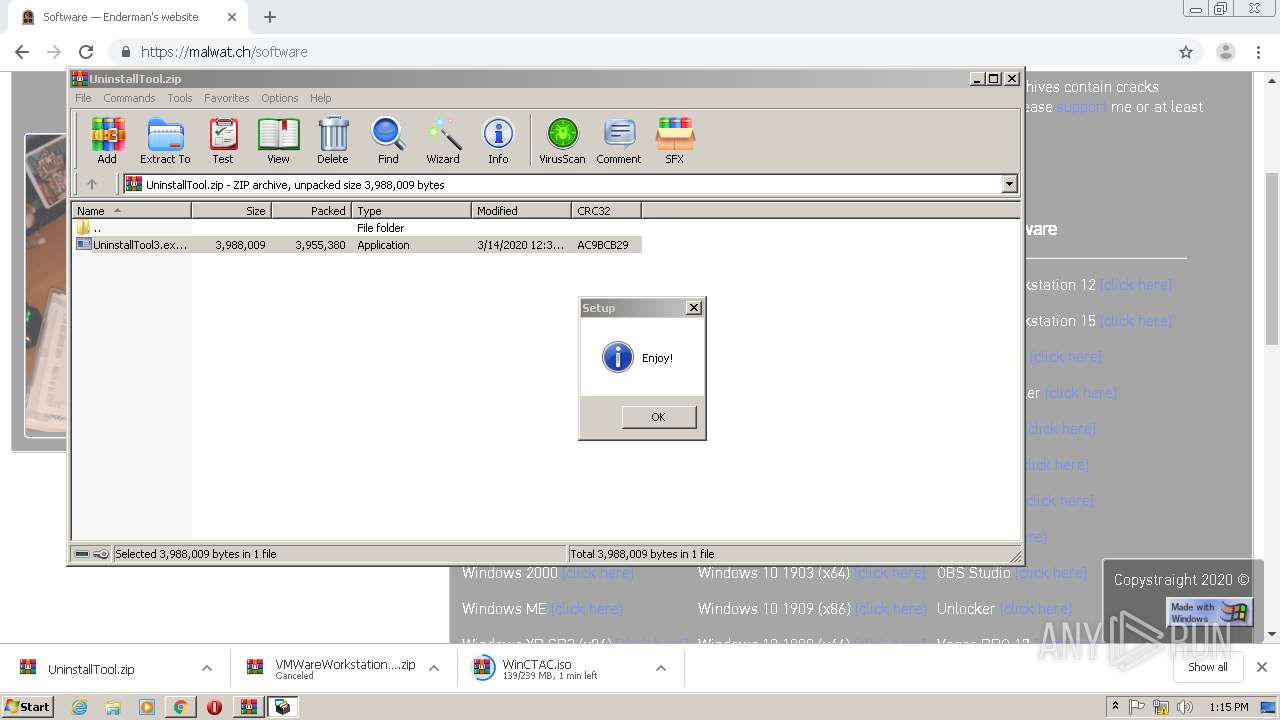Show hidden tray icons arrow
Image resolution: width=1280 pixels, height=720 pixels.
coord(1115,707)
